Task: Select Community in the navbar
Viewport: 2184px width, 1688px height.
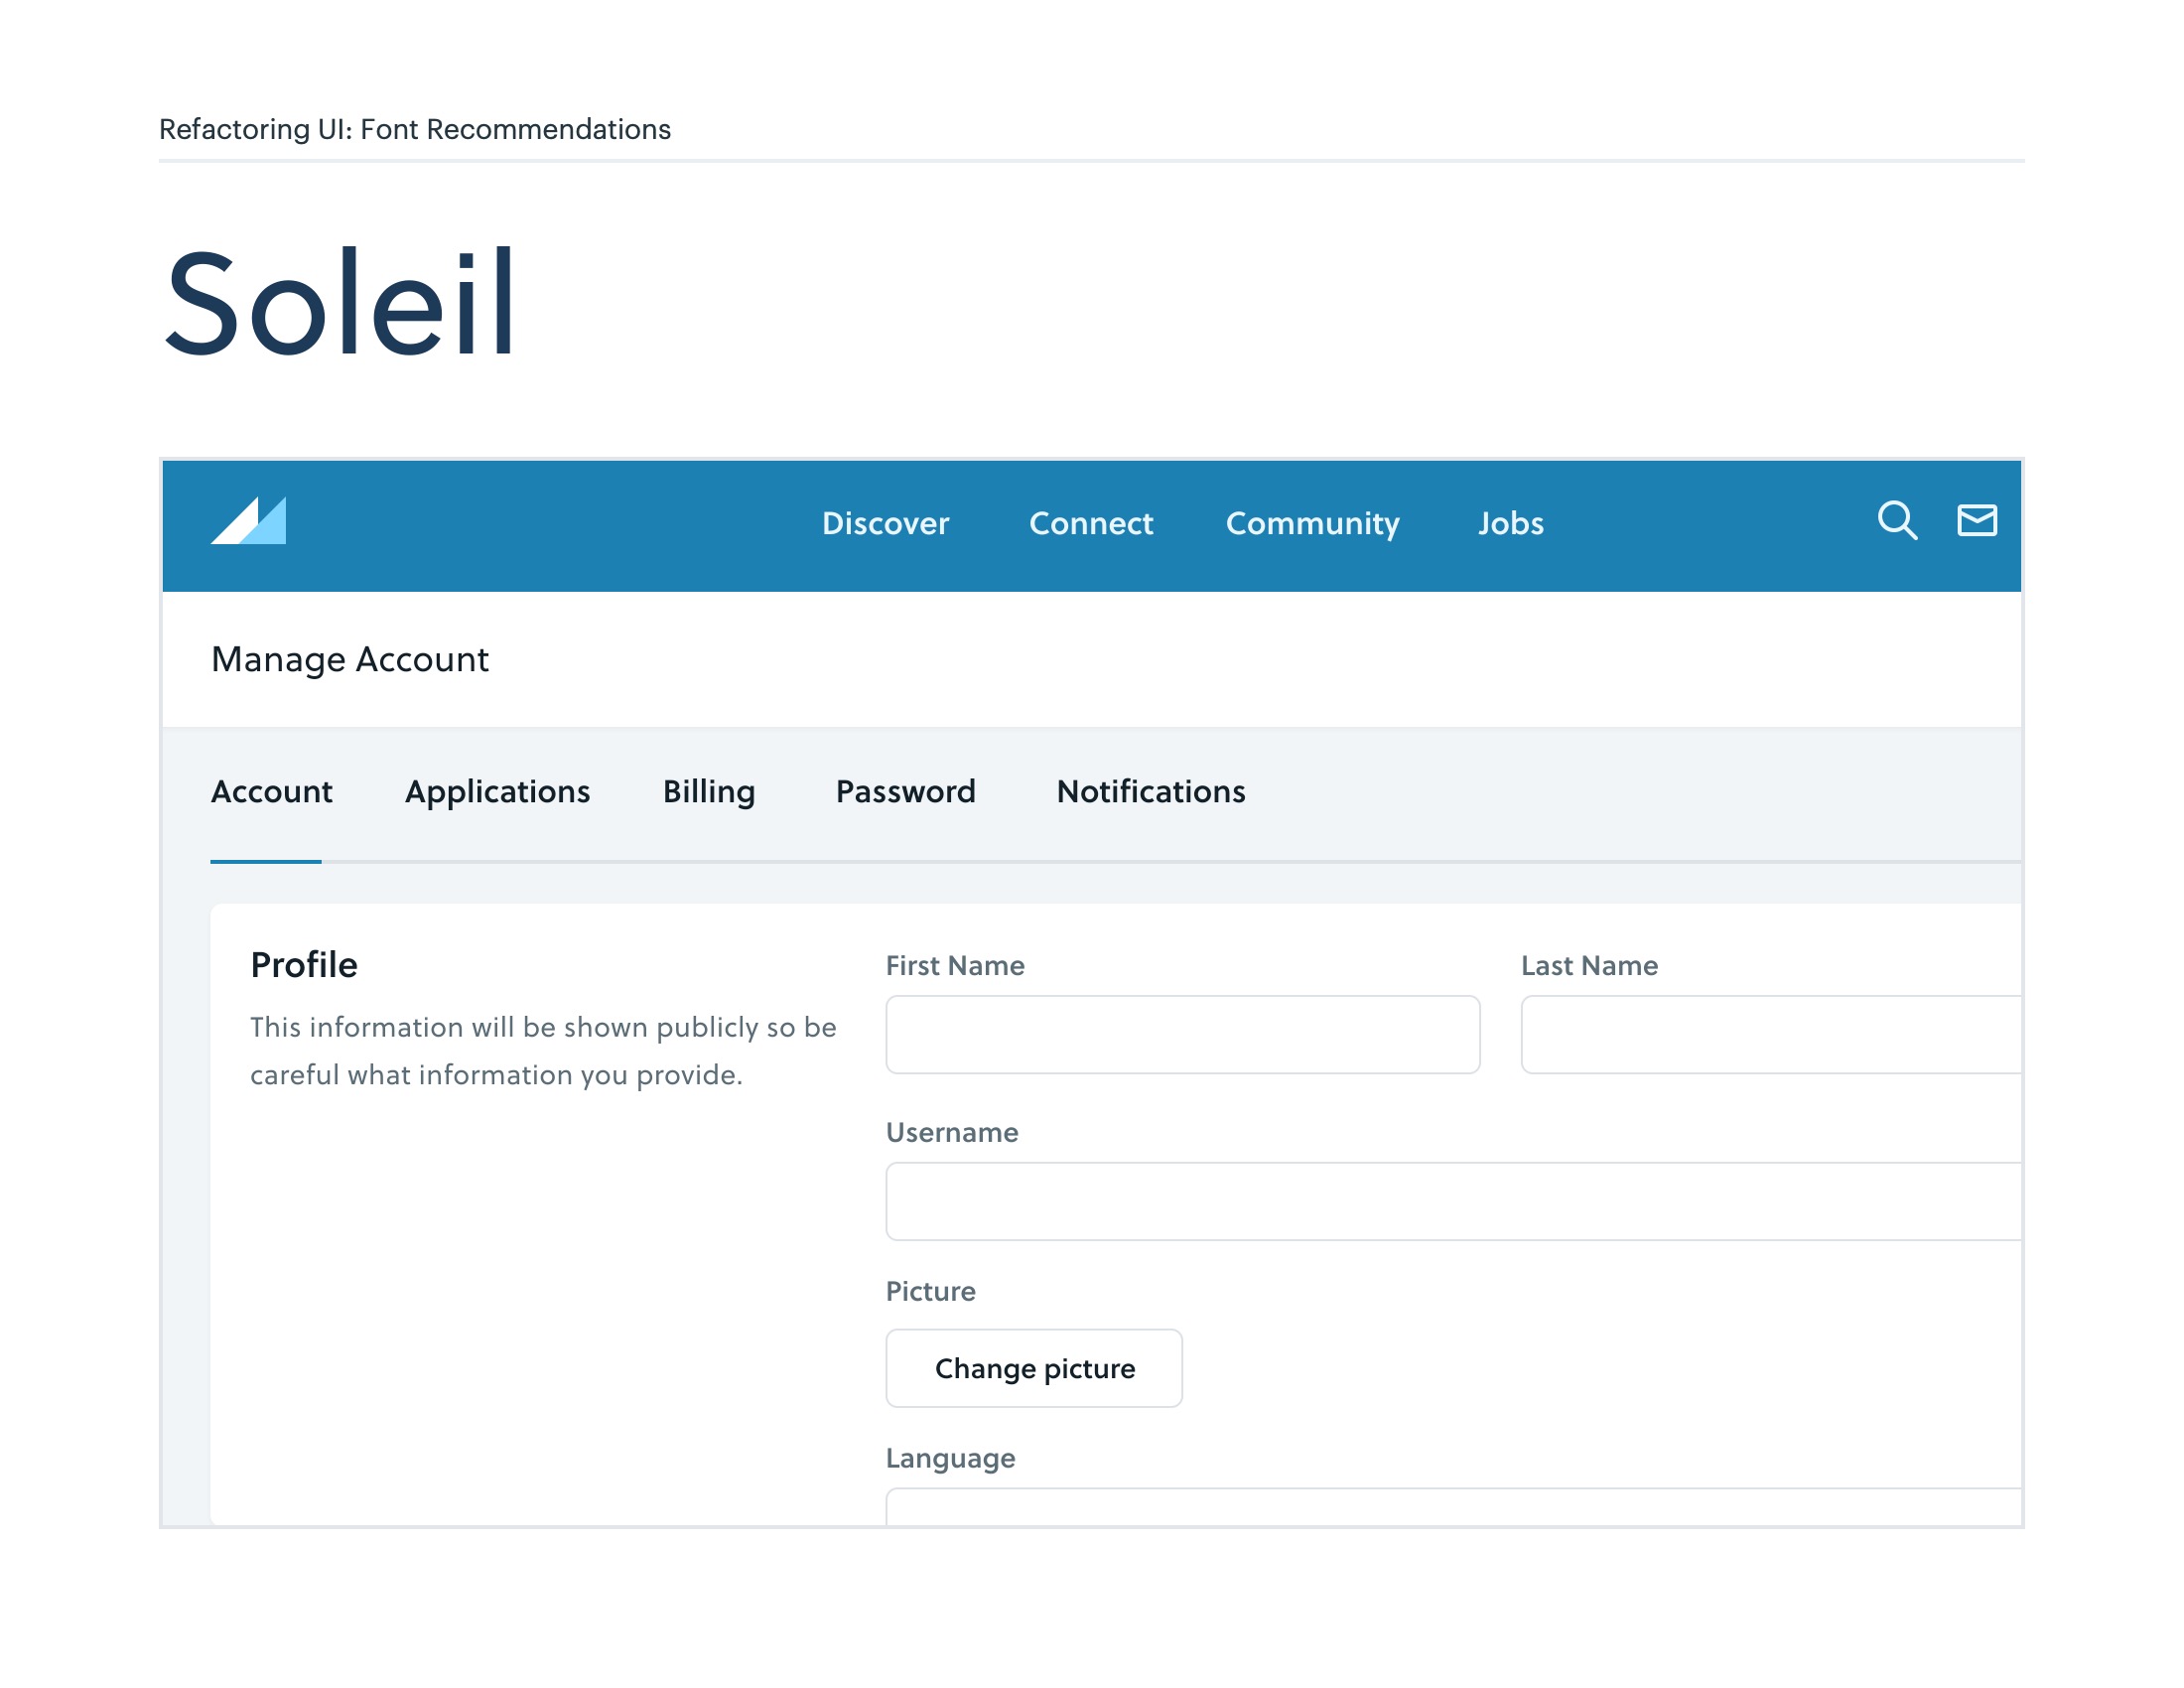Action: click(1312, 524)
